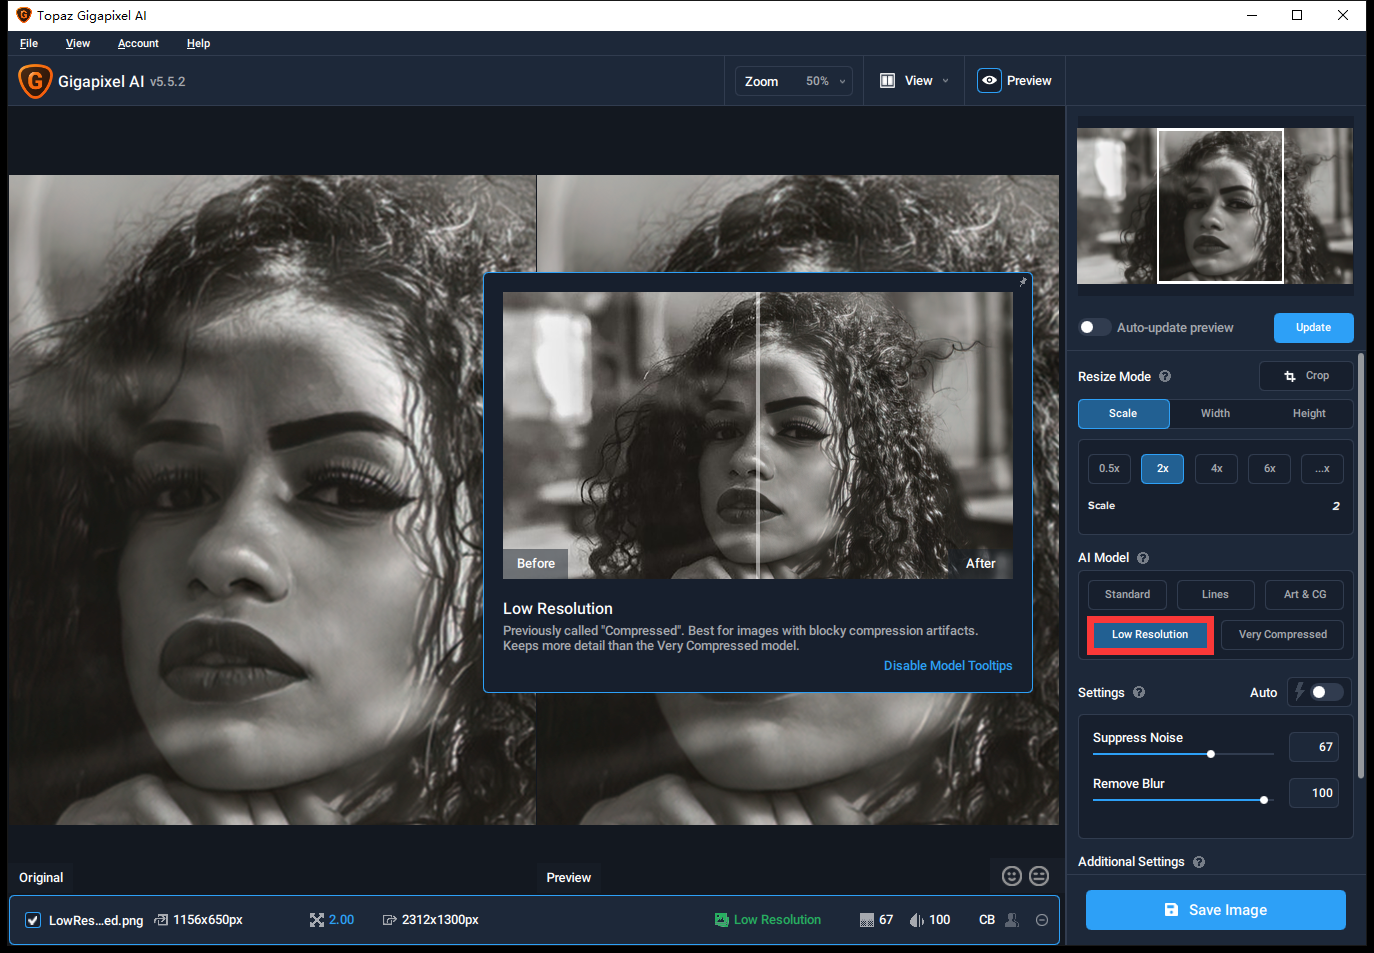The height and width of the screenshot is (953, 1374).
Task: Enable Auto-update preview toggle
Action: (x=1095, y=328)
